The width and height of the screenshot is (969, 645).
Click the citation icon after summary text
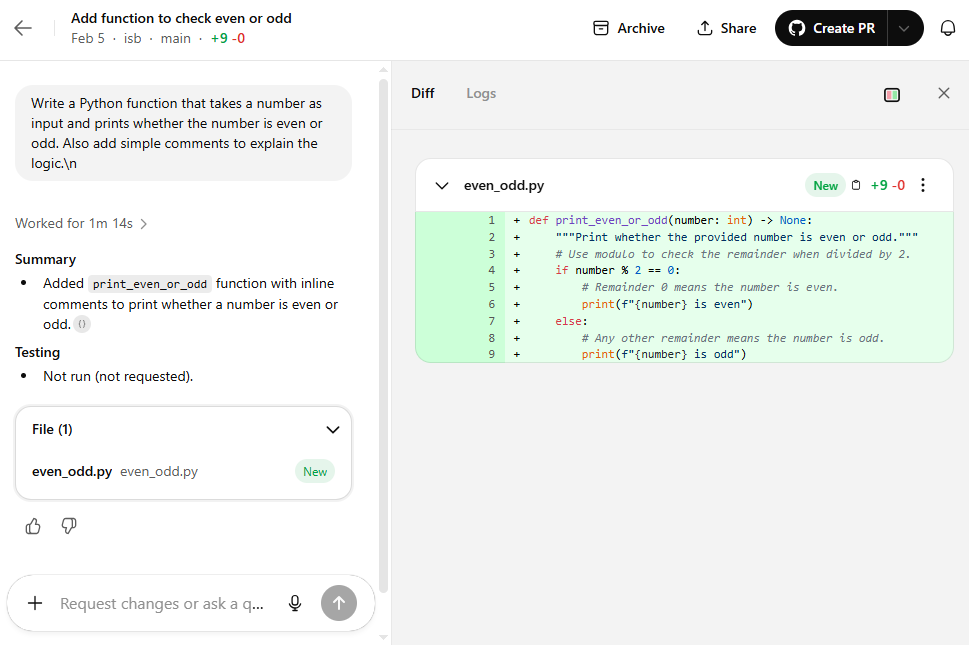click(82, 324)
